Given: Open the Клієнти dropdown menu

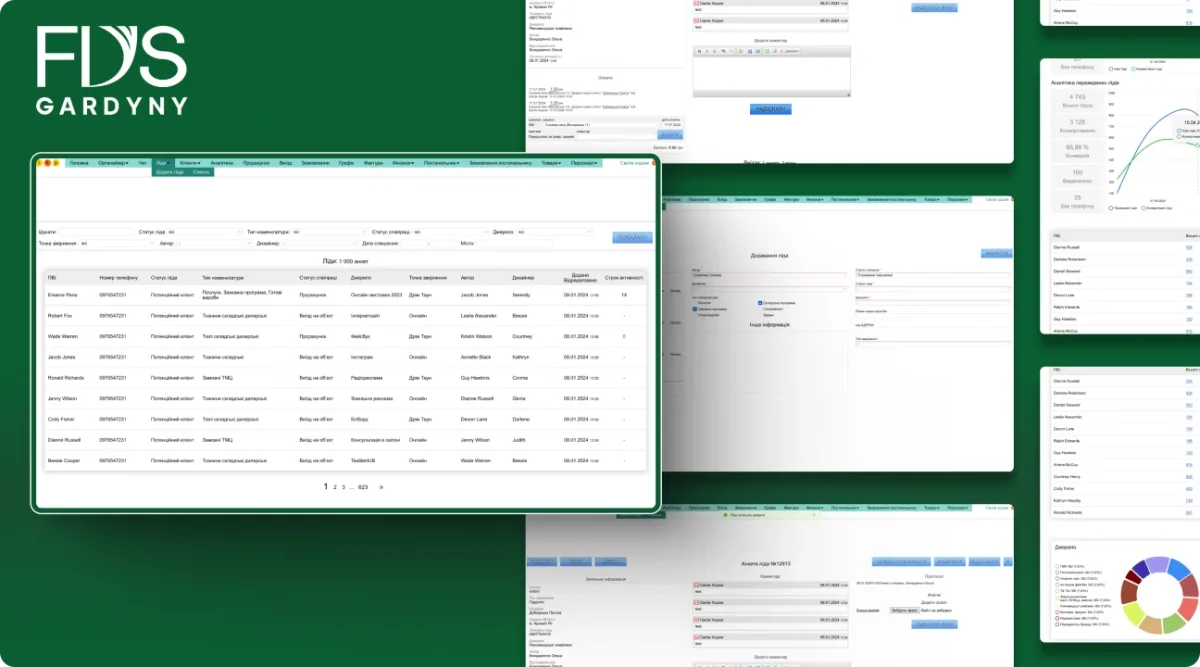Looking at the screenshot, I should coord(190,163).
